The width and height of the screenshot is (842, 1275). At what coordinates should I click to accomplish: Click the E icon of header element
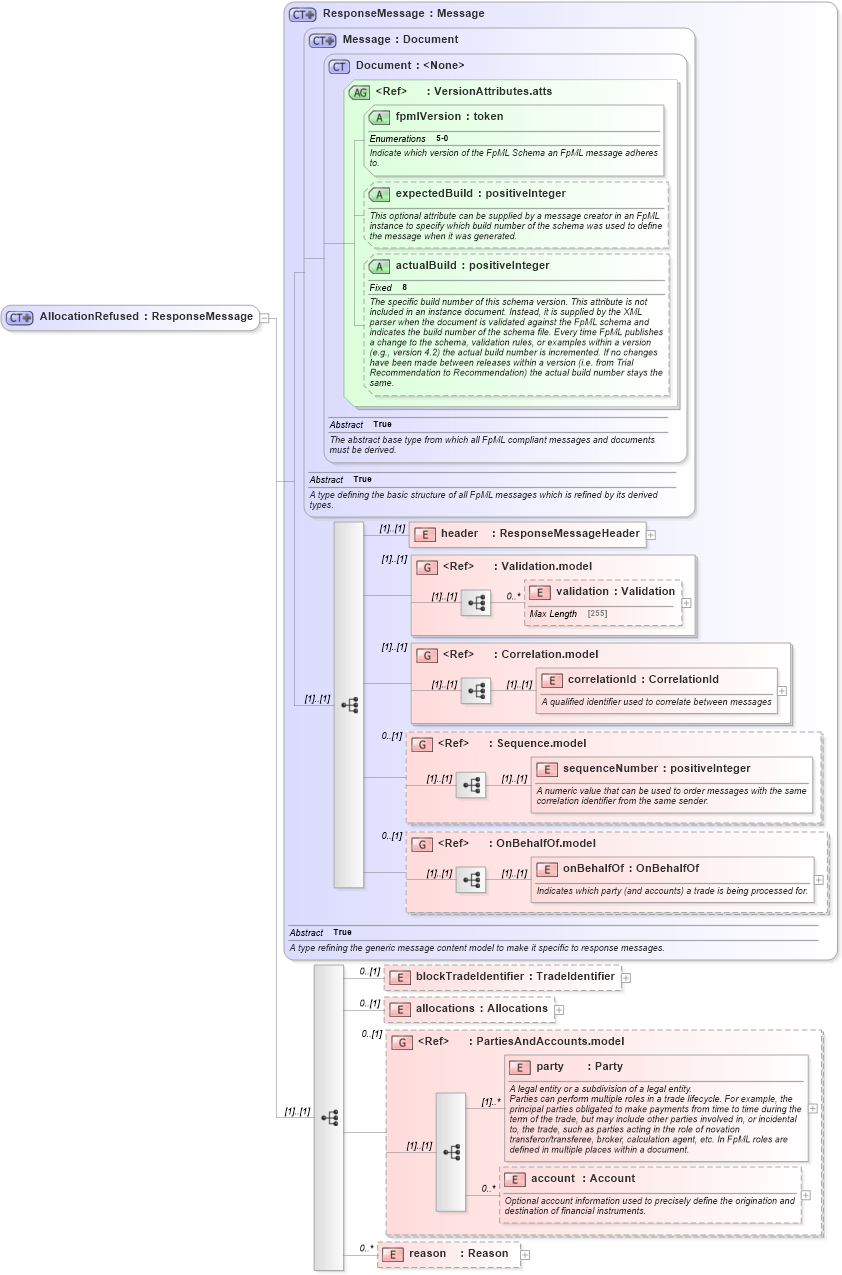[424, 534]
